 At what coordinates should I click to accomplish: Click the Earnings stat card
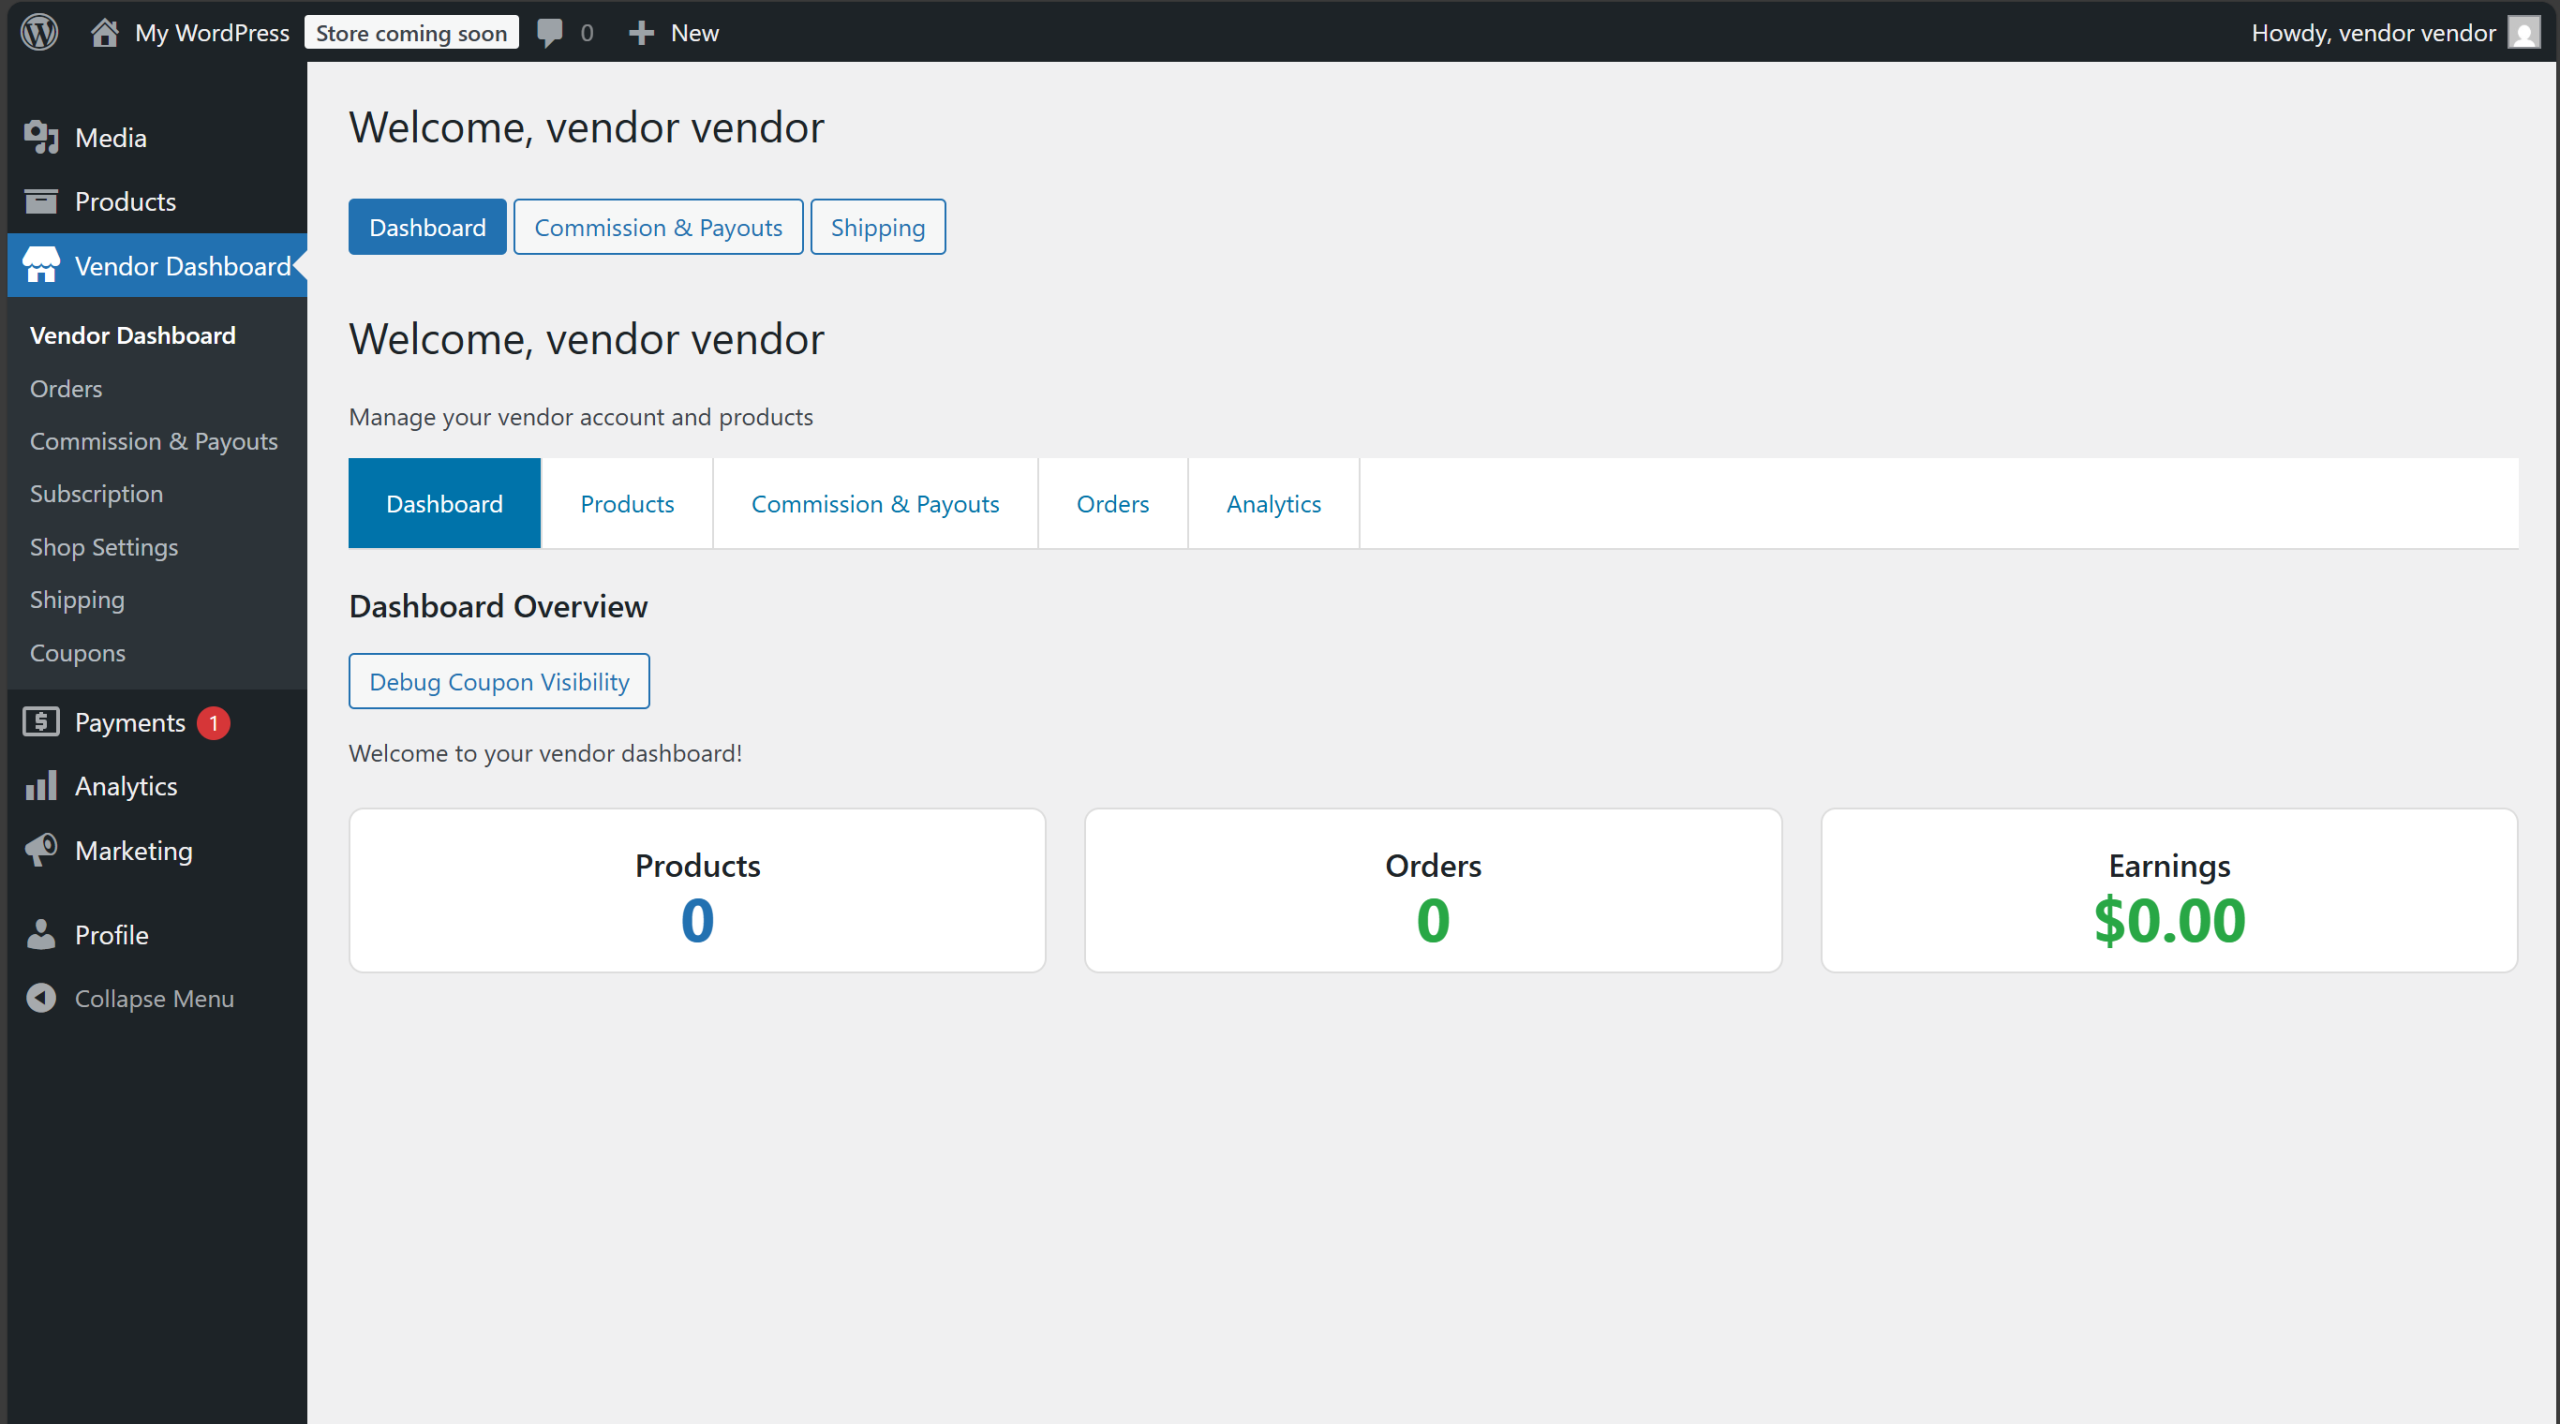[x=2169, y=890]
